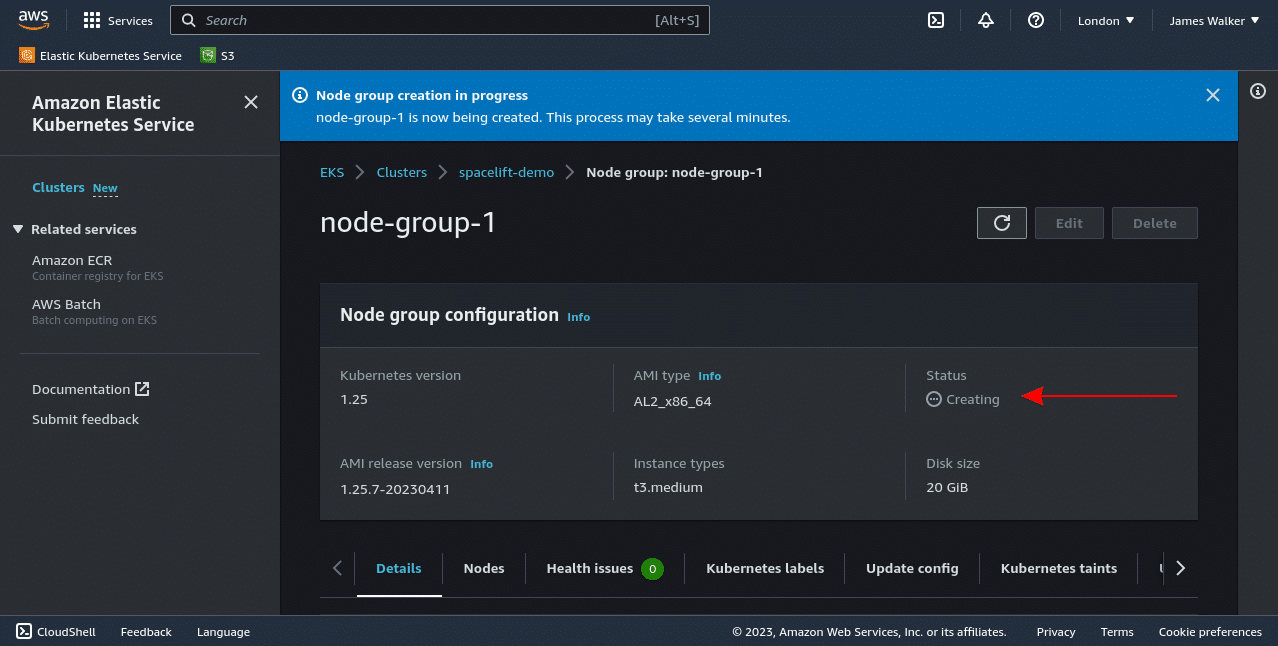
Task: Open Clusters in the sidebar
Action: (x=58, y=188)
